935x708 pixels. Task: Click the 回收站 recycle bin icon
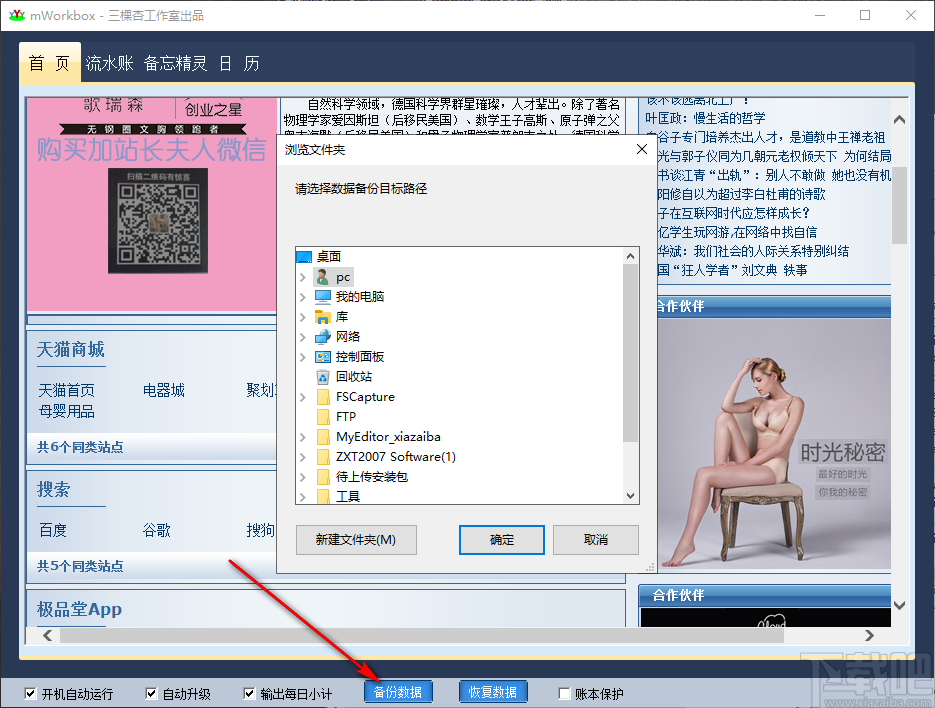(x=323, y=376)
